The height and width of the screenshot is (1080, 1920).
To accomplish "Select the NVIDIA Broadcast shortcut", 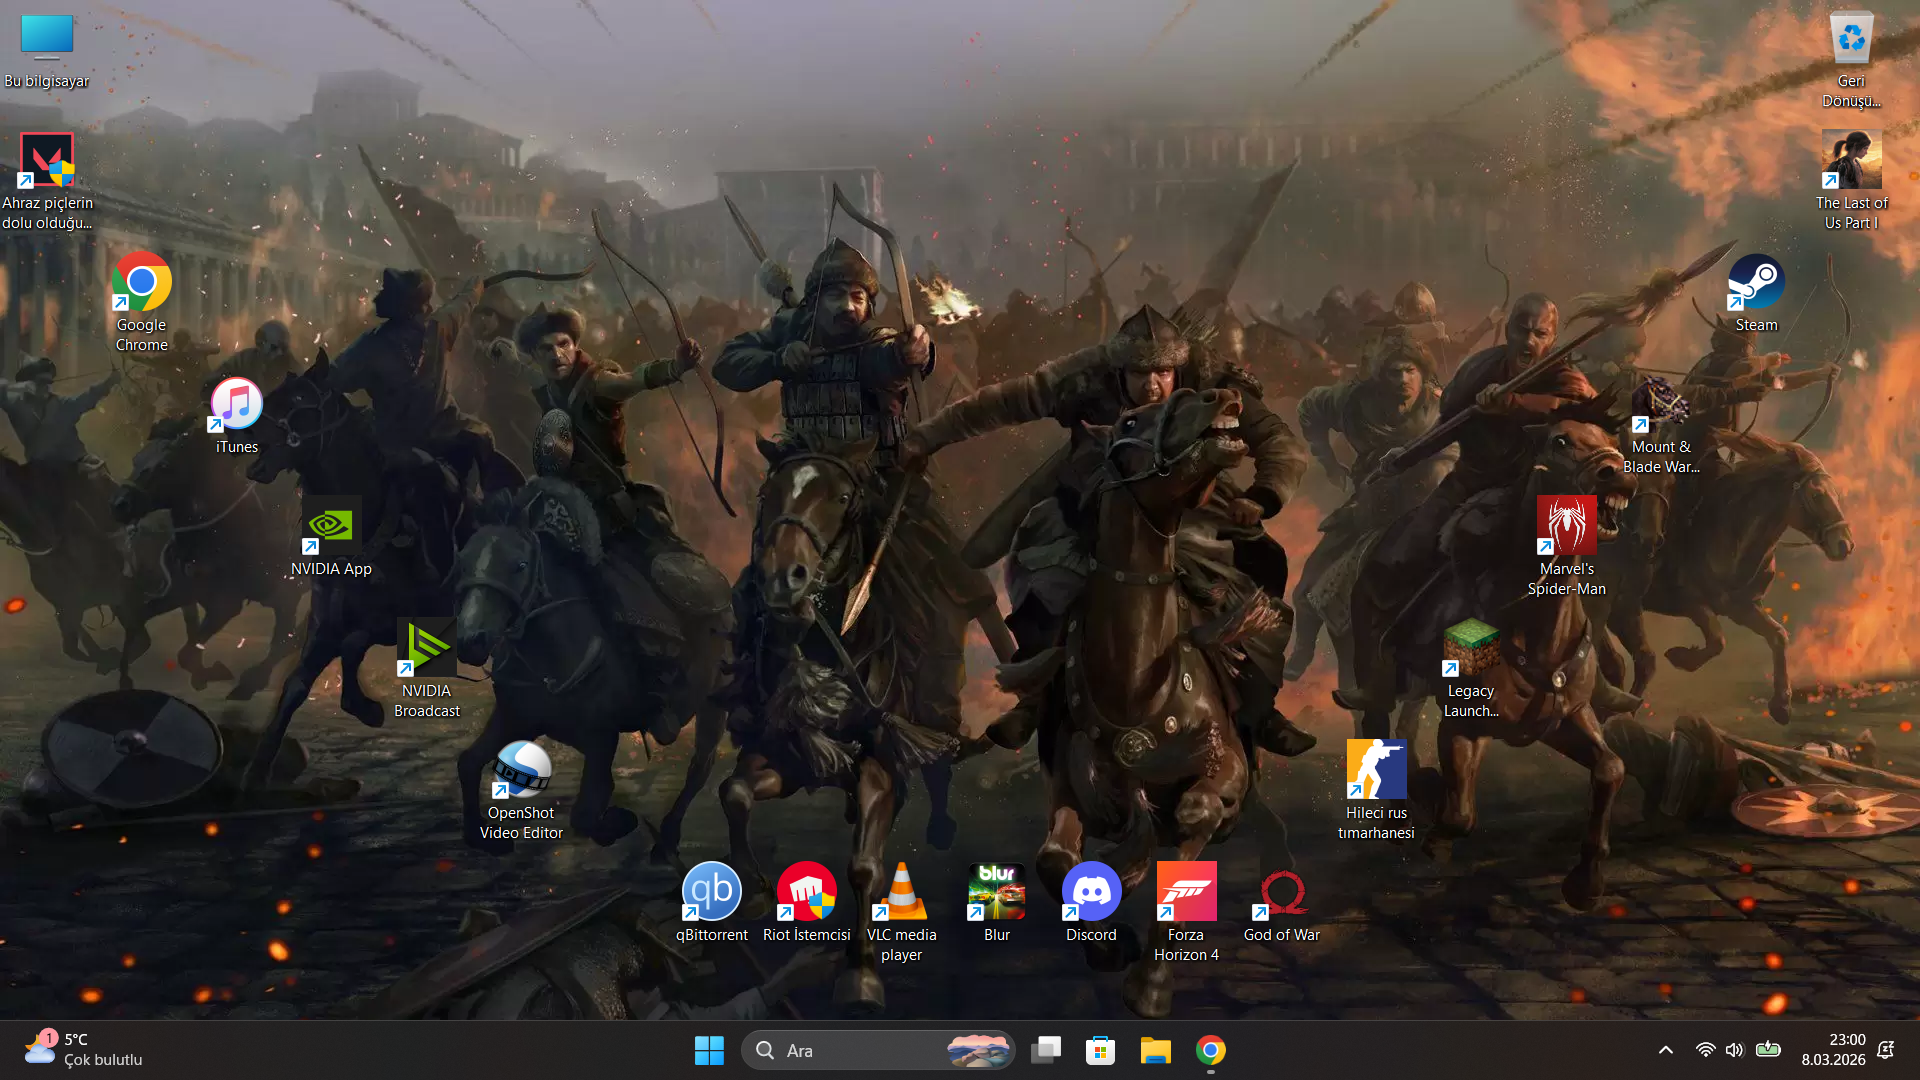I will coord(426,670).
